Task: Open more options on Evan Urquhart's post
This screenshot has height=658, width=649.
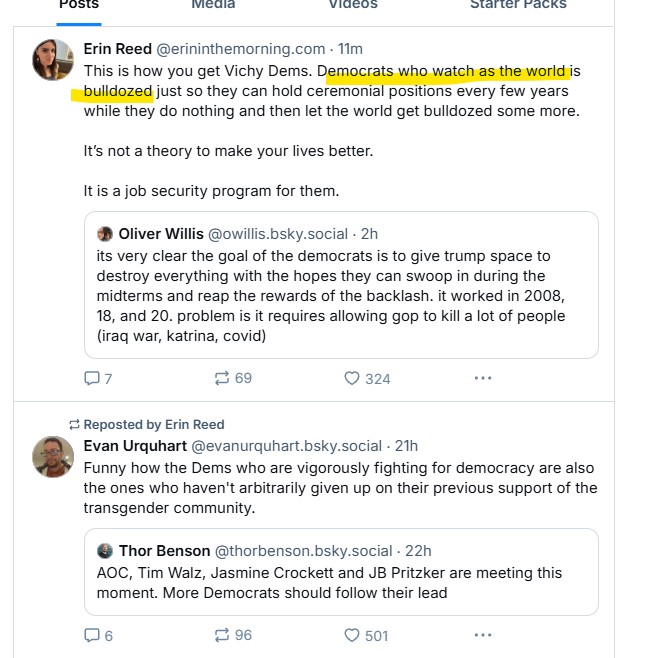Action: pos(483,635)
